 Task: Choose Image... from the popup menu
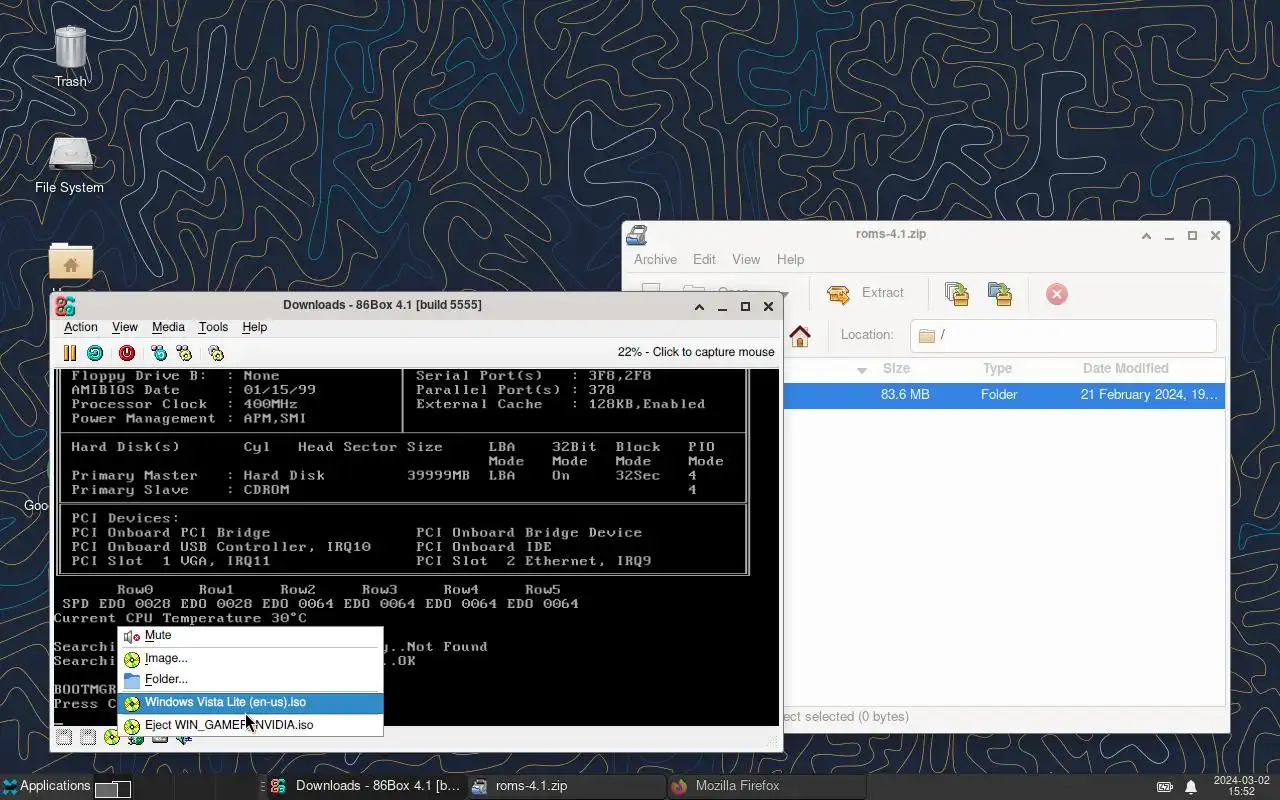click(250, 658)
